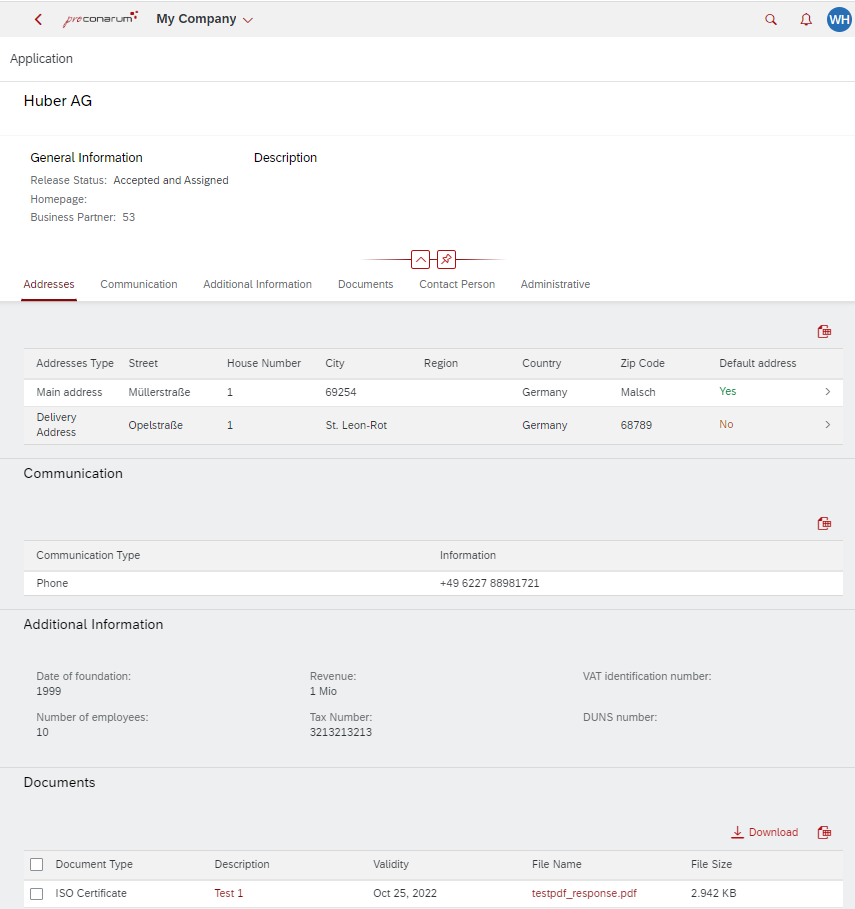Click the preconarum logo
855x909 pixels.
click(x=100, y=18)
